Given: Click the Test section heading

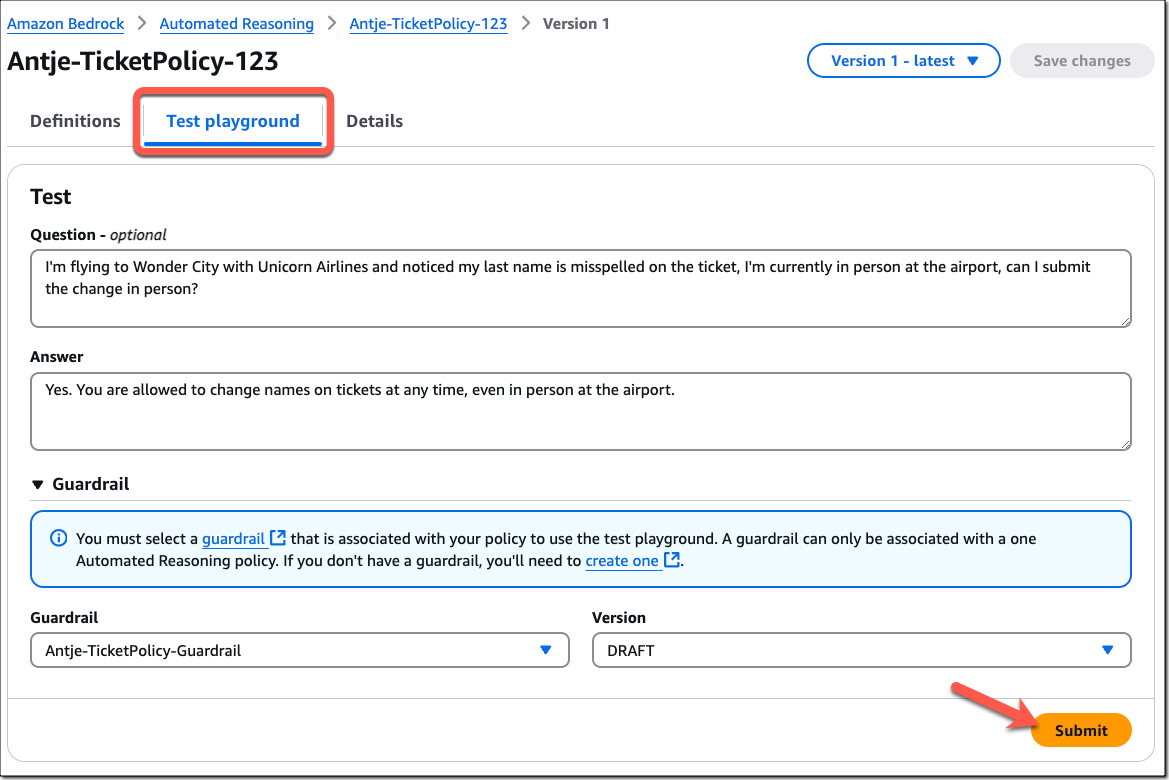Looking at the screenshot, I should point(51,197).
